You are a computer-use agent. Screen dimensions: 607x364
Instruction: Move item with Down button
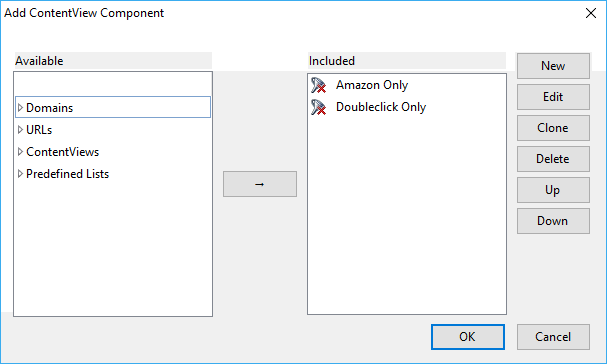coord(553,221)
